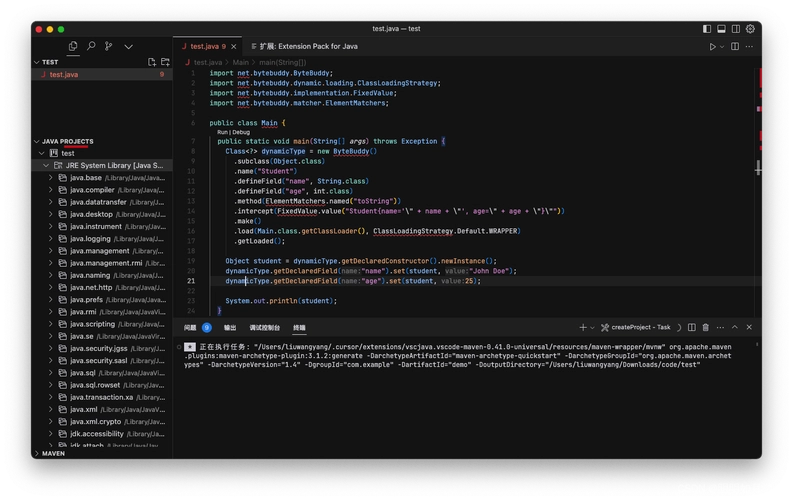Click Main in the breadcrumb path
Screen dimensions: 793x500
[241, 62]
